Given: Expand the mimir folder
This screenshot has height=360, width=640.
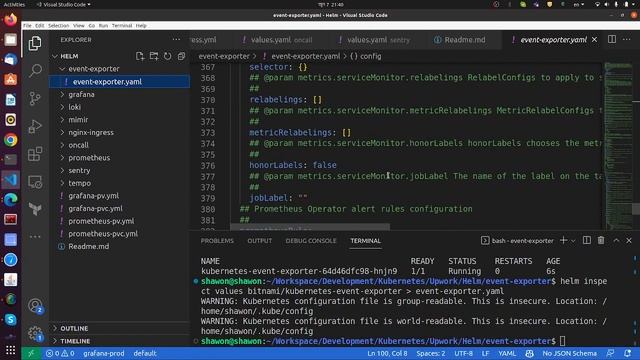Looking at the screenshot, I should coord(119,120).
